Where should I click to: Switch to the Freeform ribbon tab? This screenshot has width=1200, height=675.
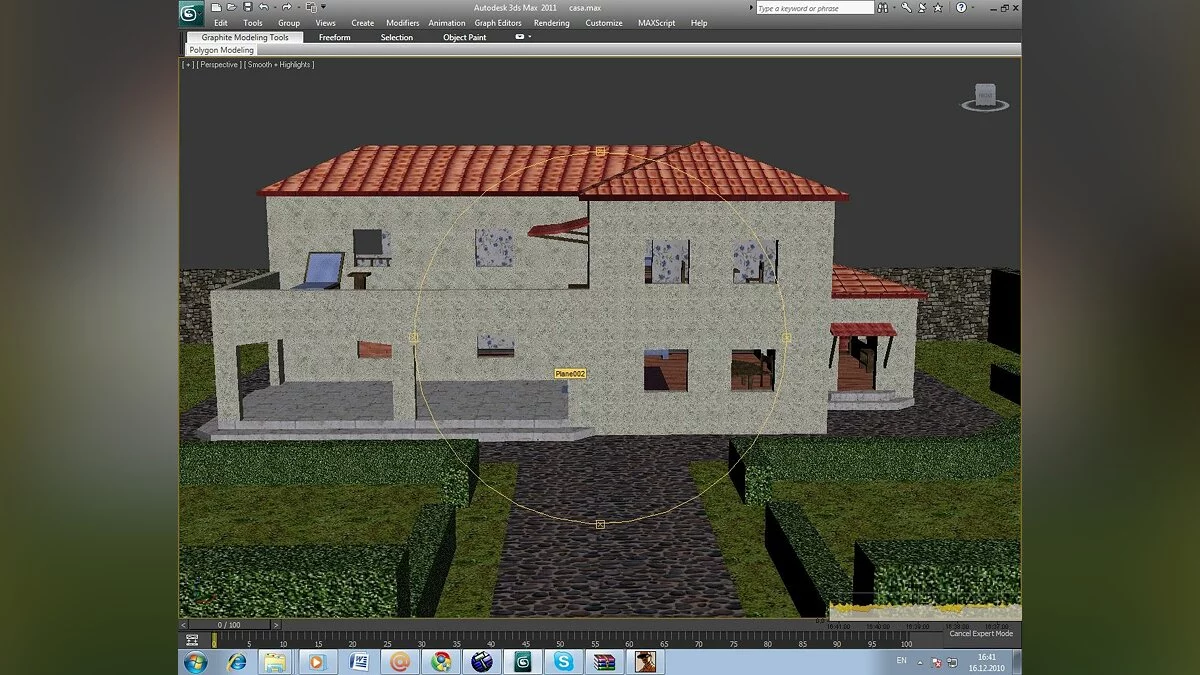334,37
